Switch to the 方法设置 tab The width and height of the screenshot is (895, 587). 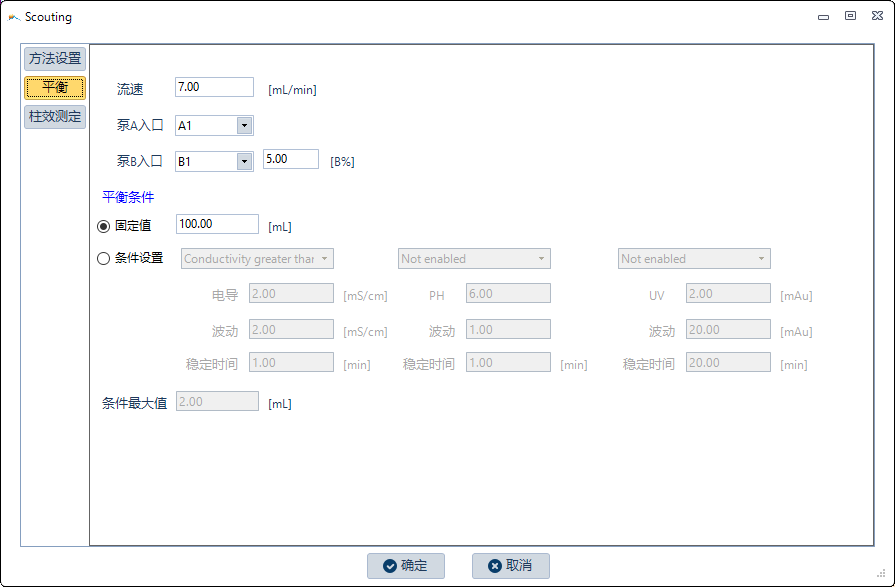point(55,58)
